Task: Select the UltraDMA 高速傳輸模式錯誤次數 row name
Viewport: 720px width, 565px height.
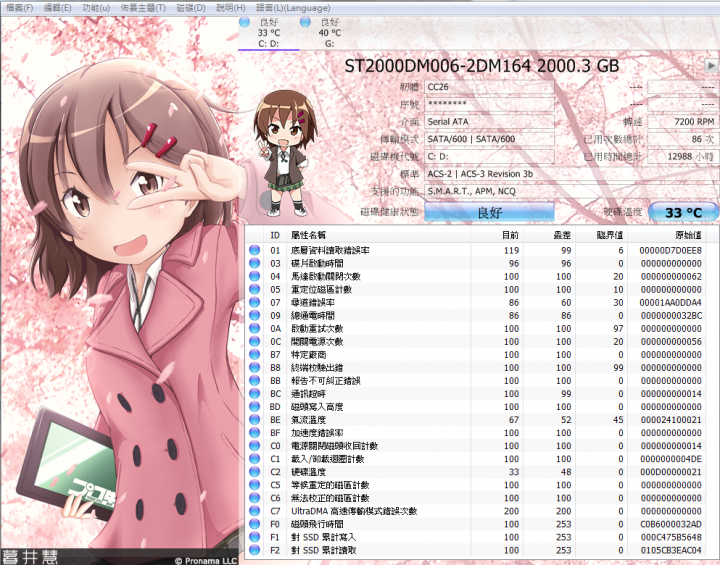Action: click(x=354, y=511)
